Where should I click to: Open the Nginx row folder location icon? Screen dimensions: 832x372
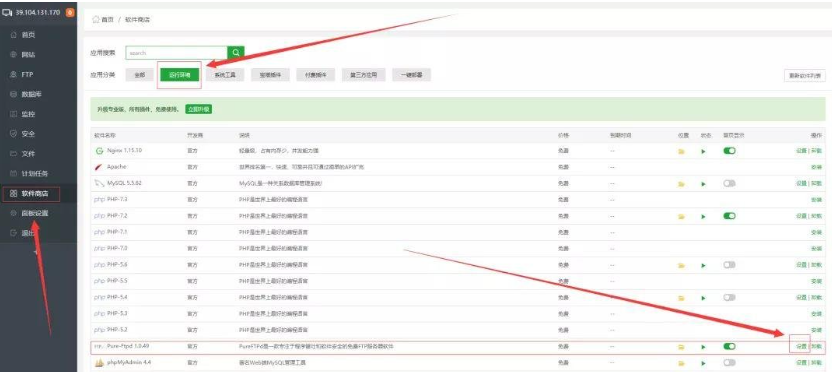(x=681, y=151)
